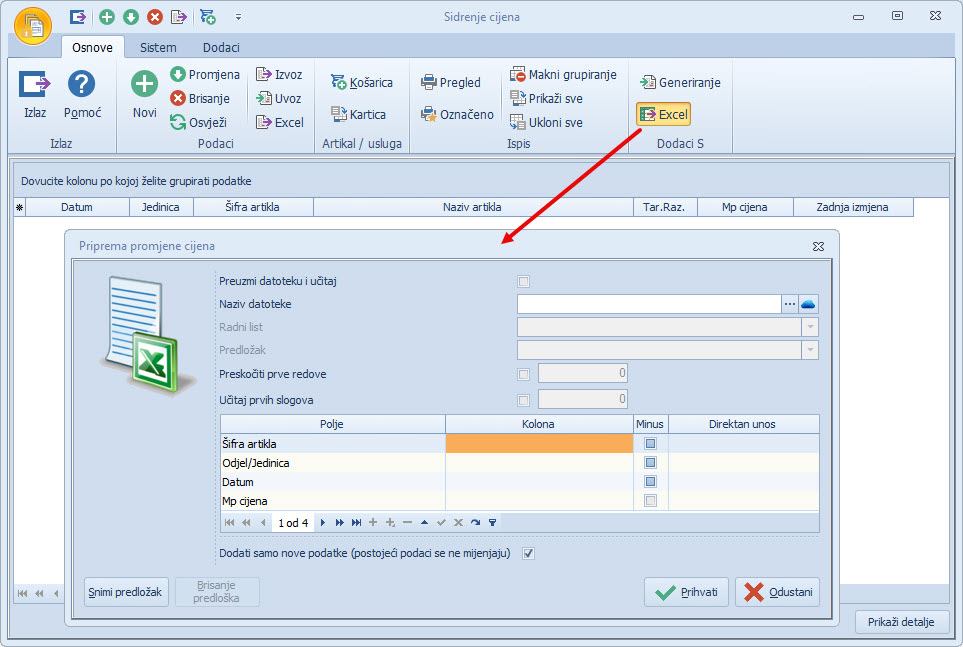
Task: Click Osvježi refresh icon
Action: (178, 122)
